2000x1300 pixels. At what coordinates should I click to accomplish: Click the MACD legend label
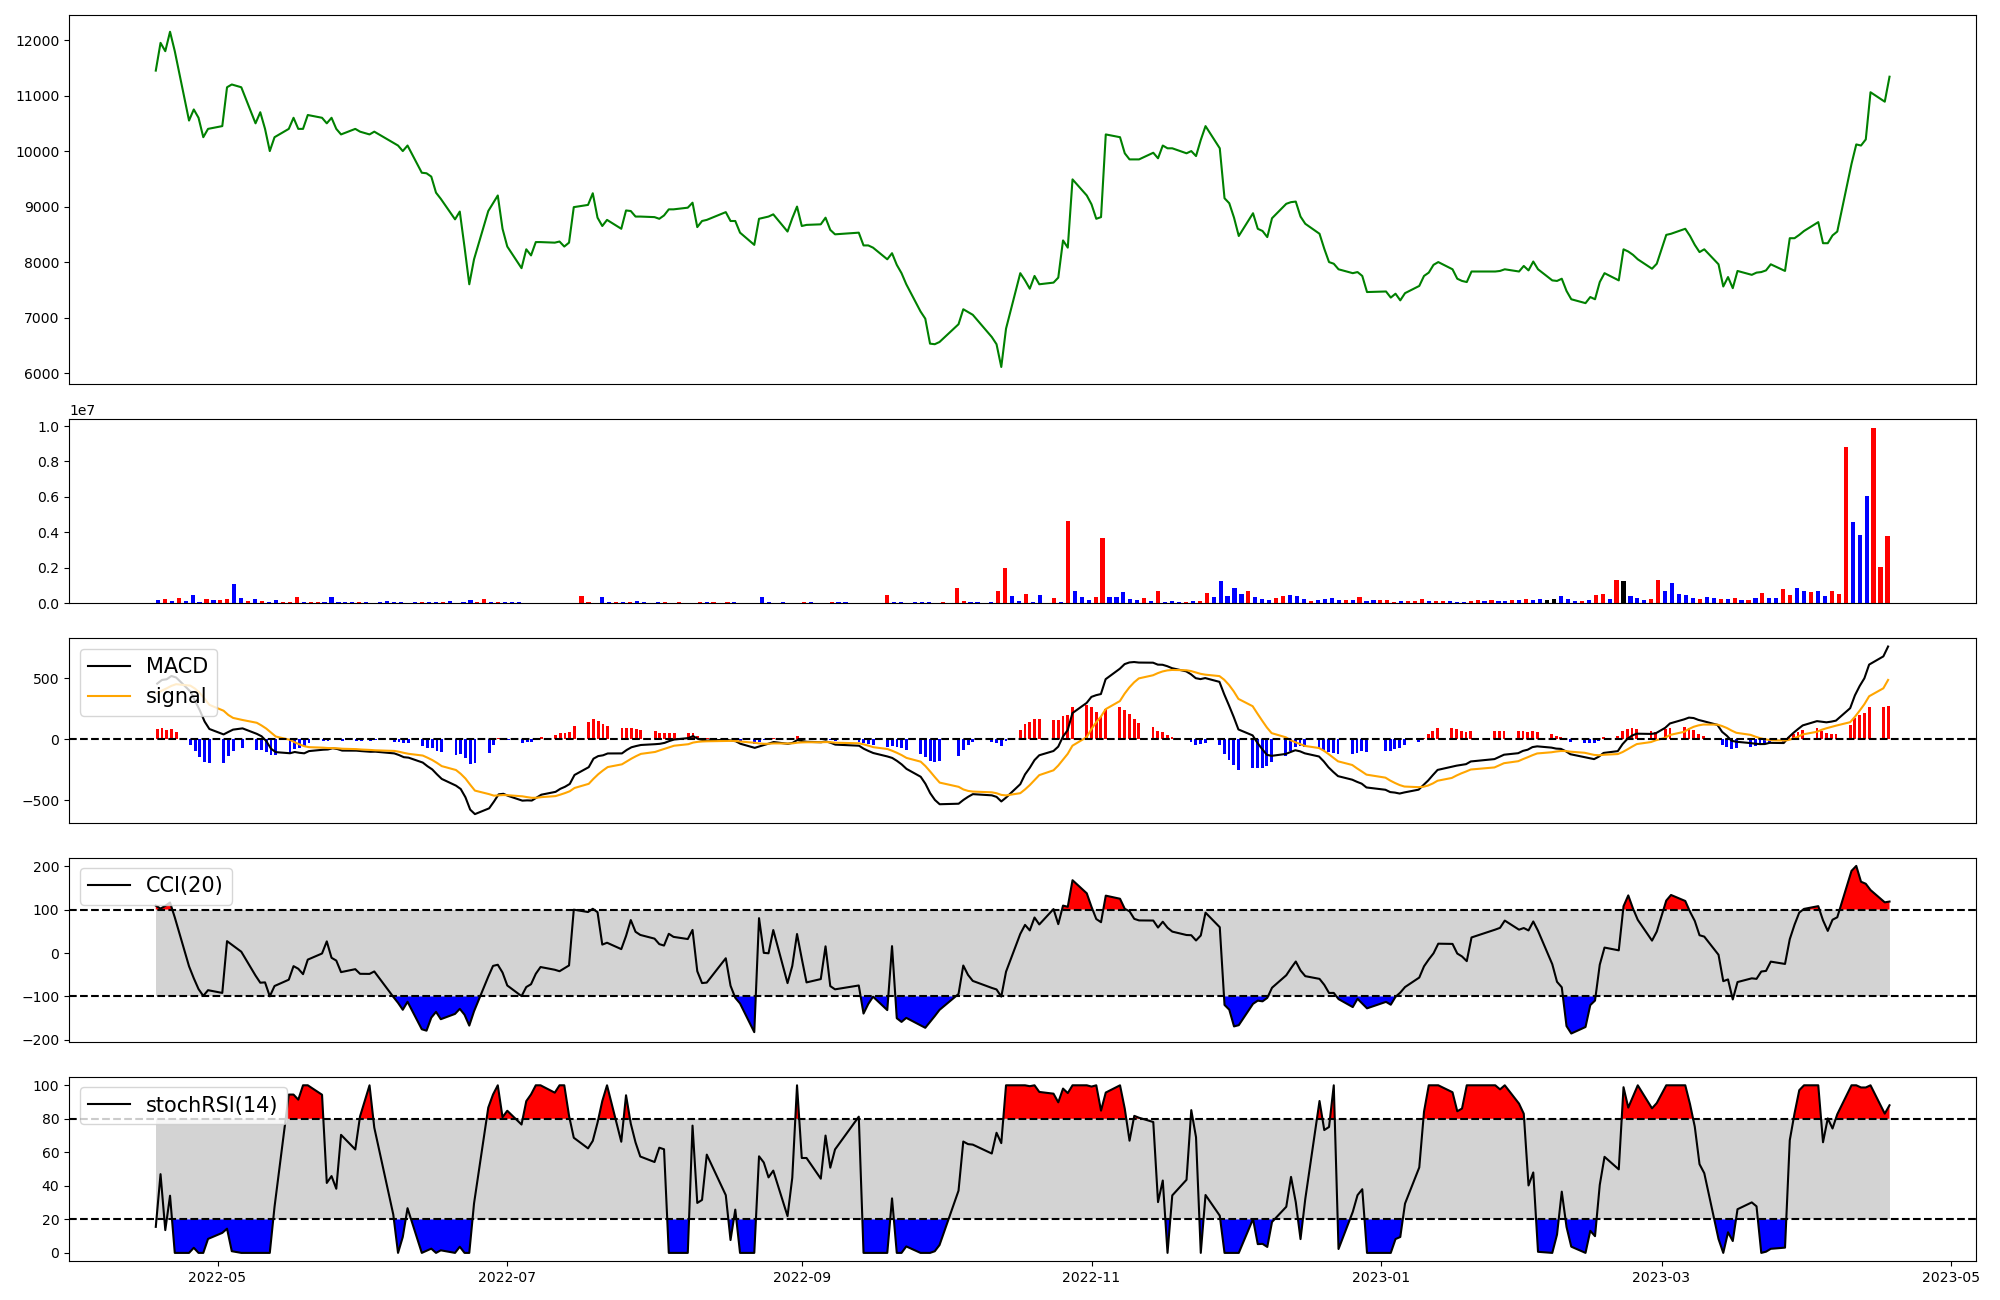tap(176, 666)
